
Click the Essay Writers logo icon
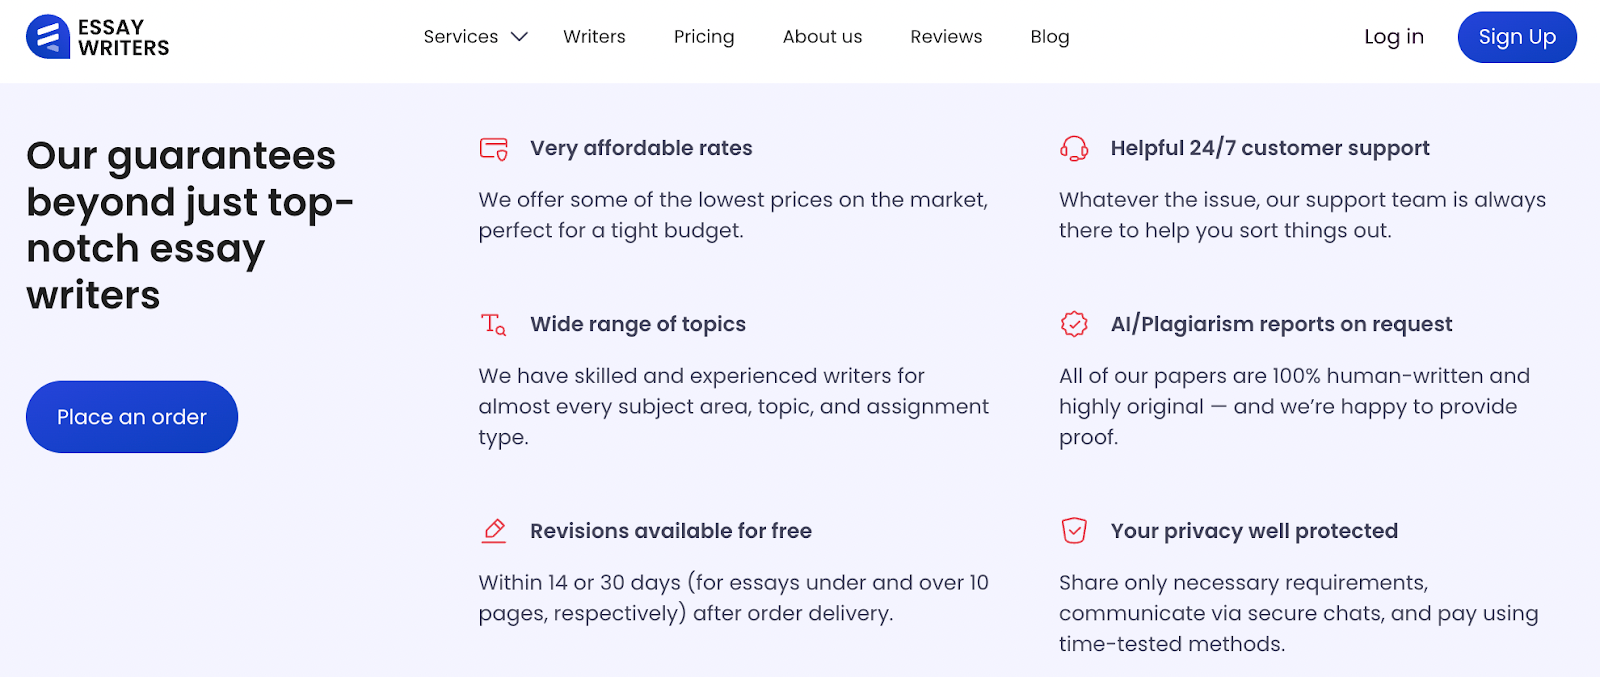click(47, 37)
